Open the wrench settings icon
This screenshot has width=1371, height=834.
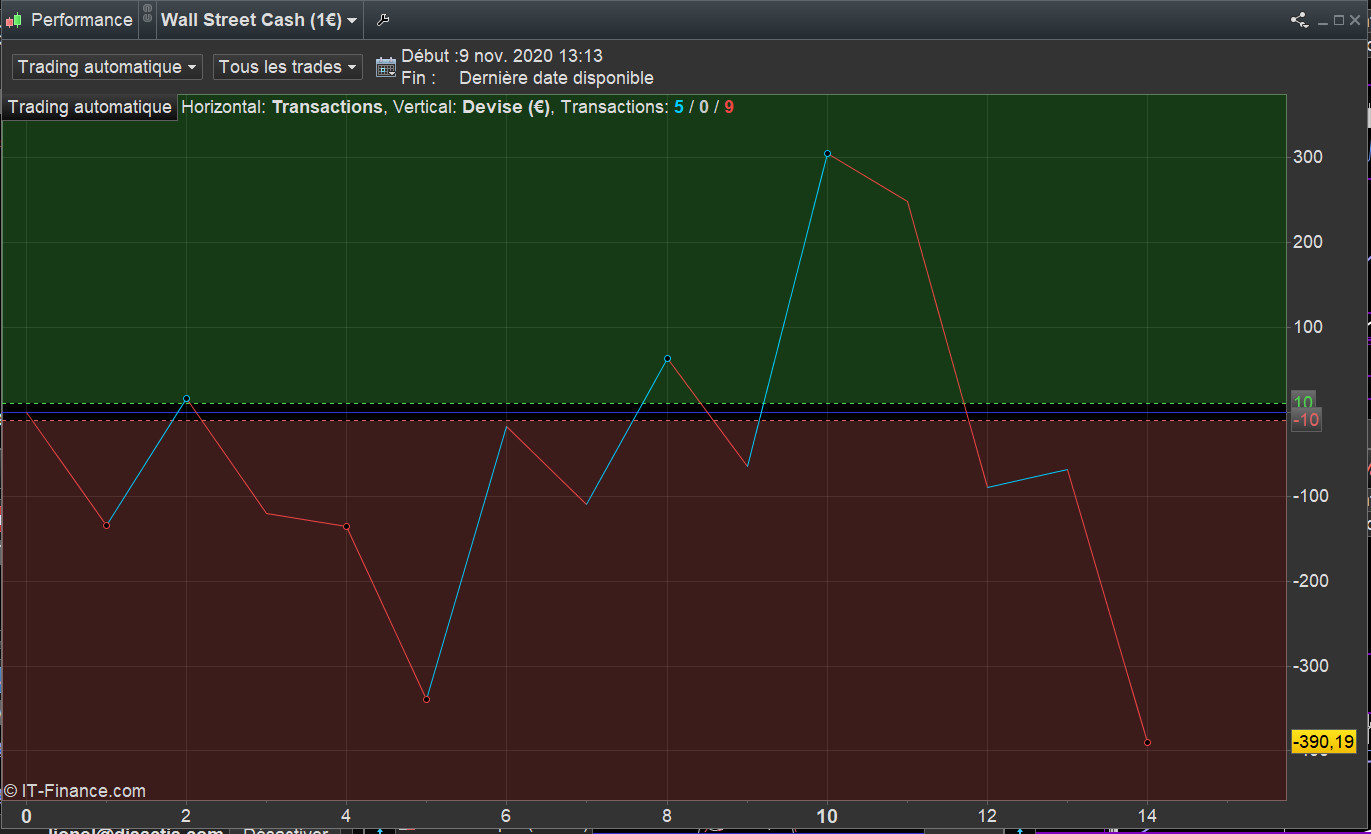[x=382, y=20]
